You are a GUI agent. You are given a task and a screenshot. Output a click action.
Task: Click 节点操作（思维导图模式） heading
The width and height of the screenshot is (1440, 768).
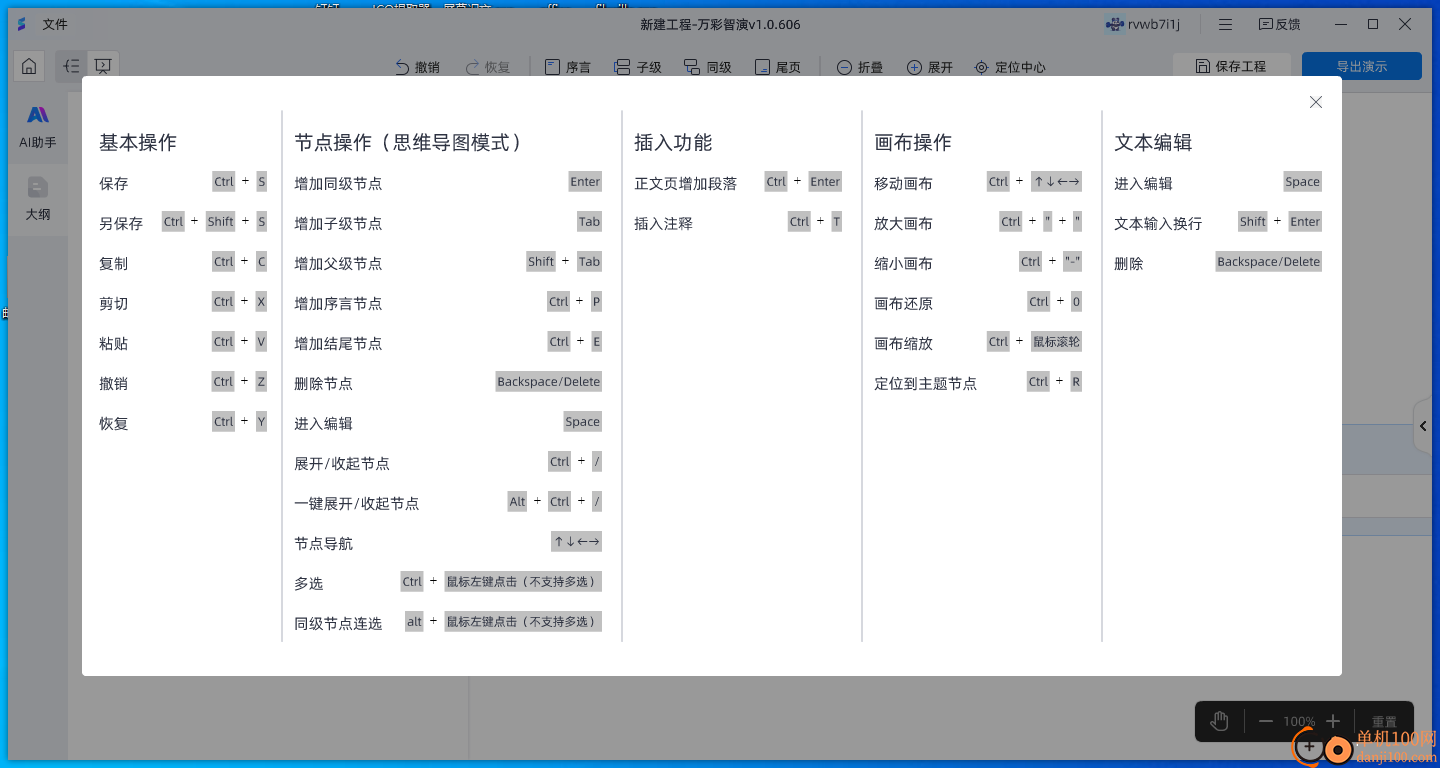pos(408,142)
